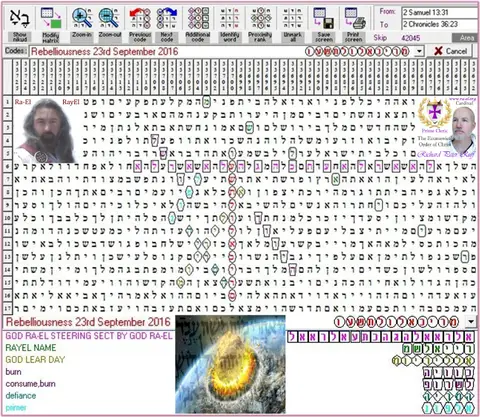Click the Show nikud Hebrew letters icon

[x=20, y=18]
